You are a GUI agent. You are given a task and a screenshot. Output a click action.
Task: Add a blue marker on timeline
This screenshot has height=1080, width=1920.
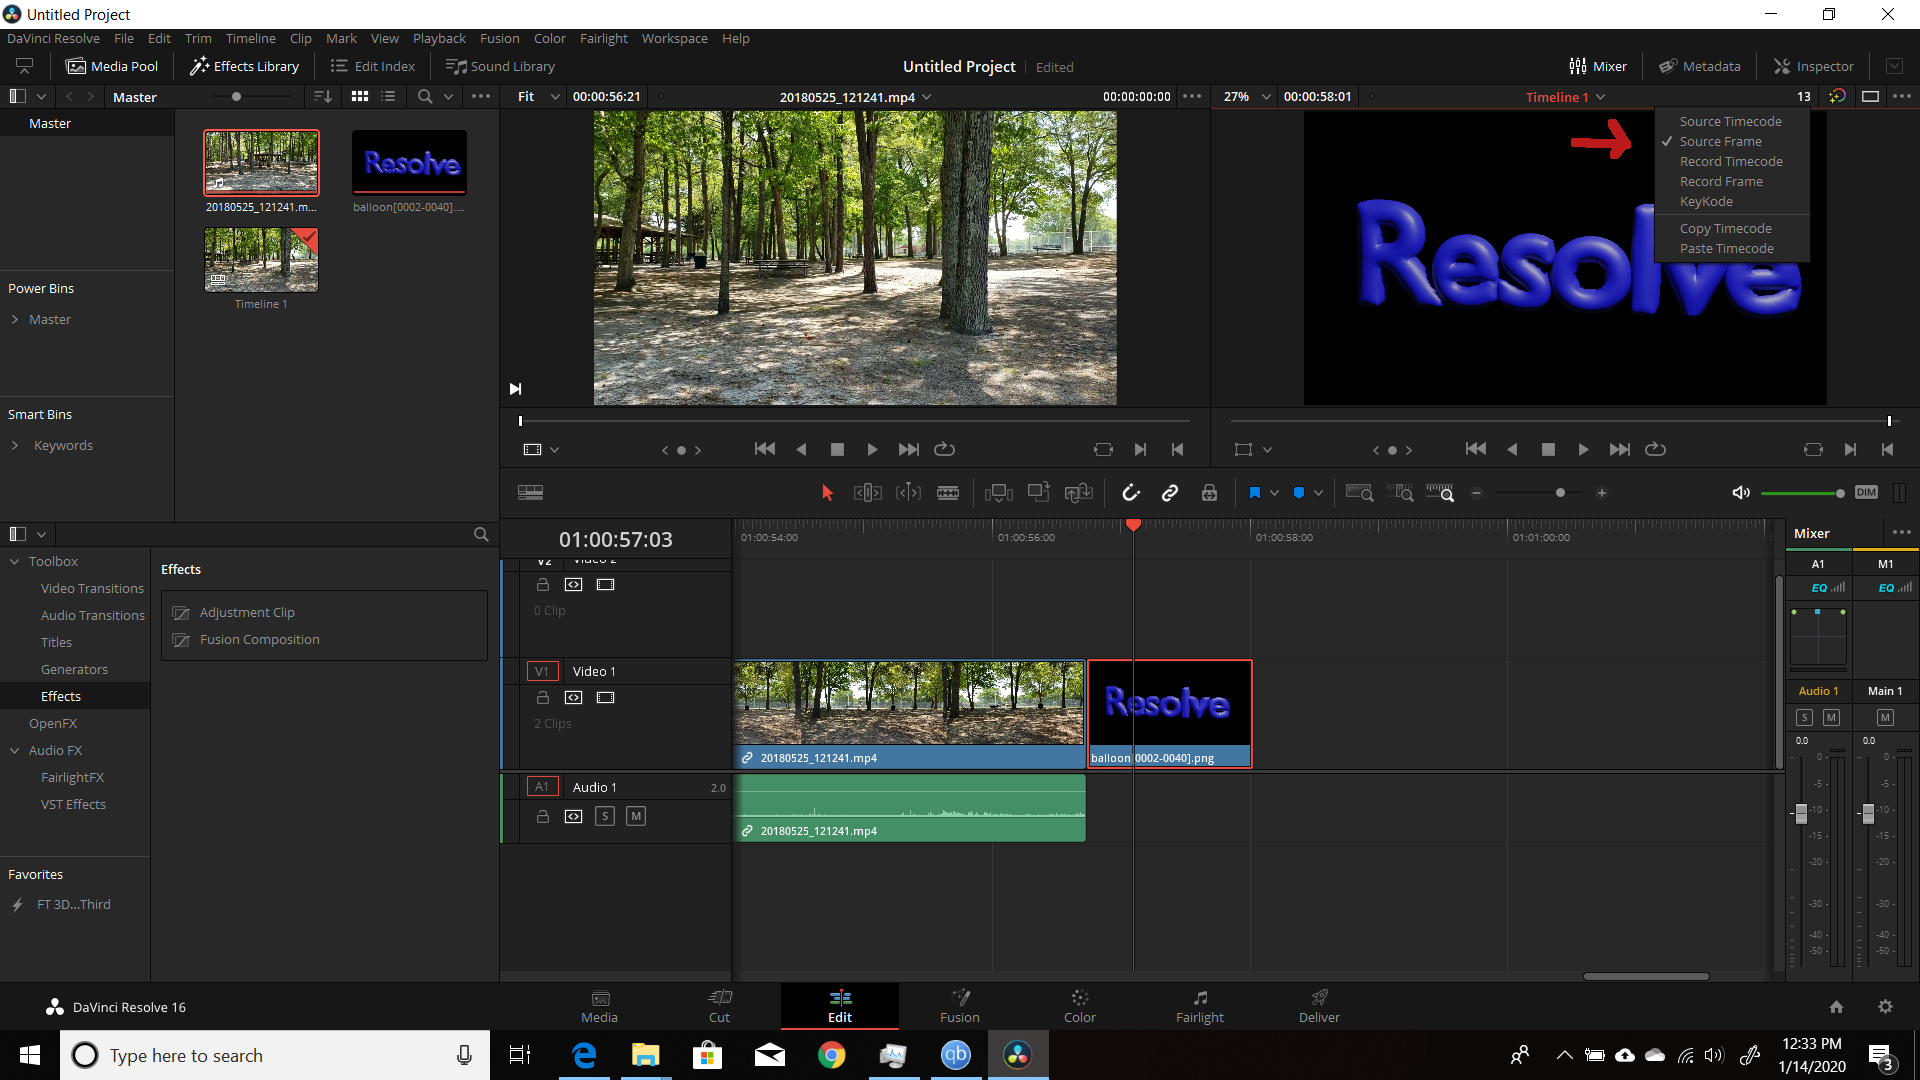point(1298,493)
